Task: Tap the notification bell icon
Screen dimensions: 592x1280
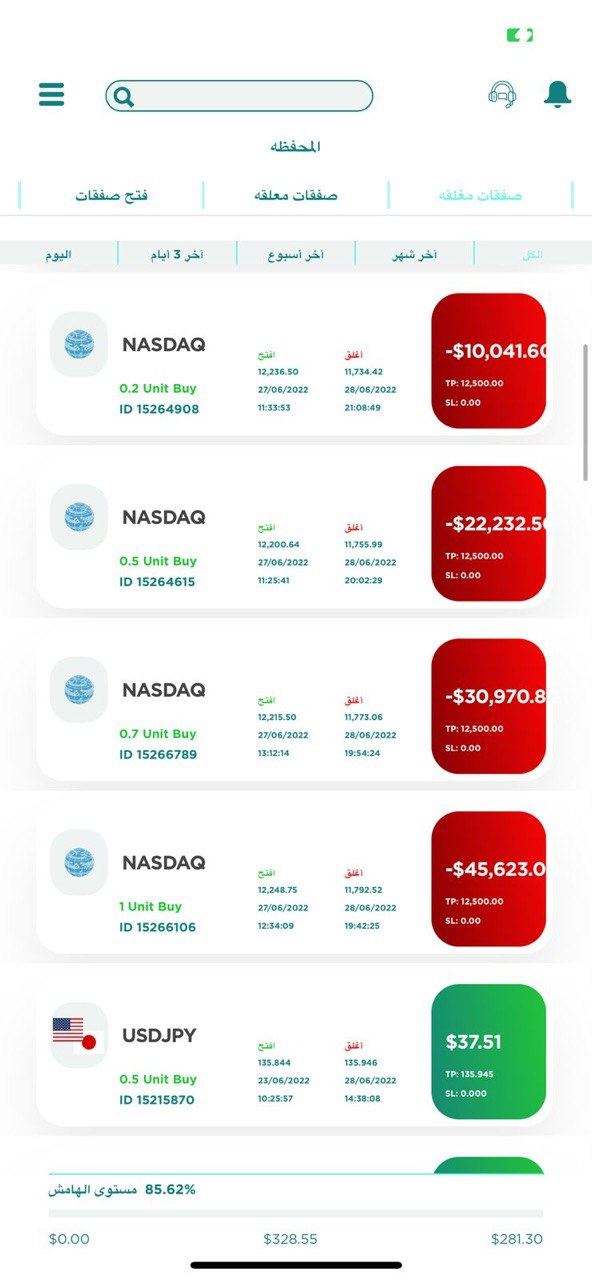Action: click(x=557, y=94)
